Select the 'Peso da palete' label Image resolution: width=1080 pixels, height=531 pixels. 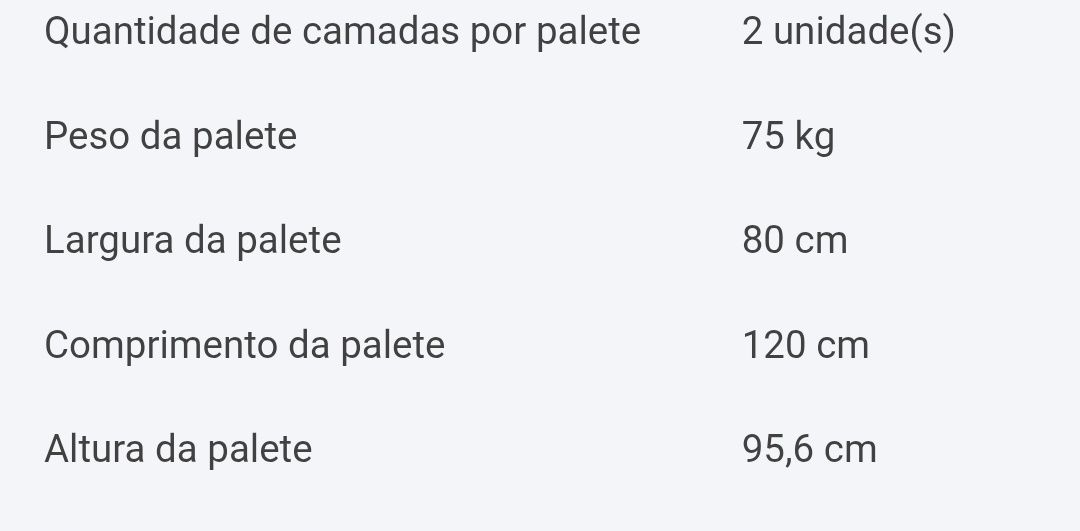171,136
